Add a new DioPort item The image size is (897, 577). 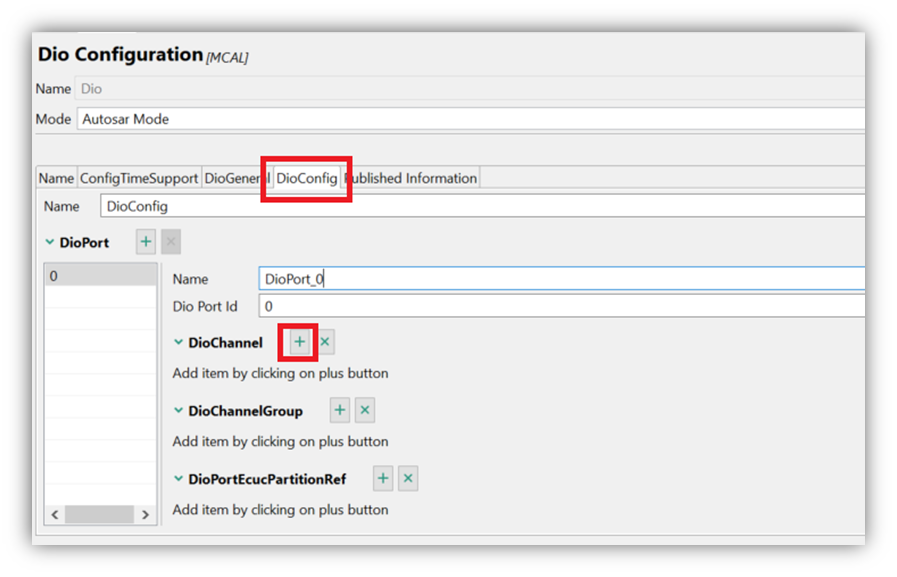click(x=146, y=242)
